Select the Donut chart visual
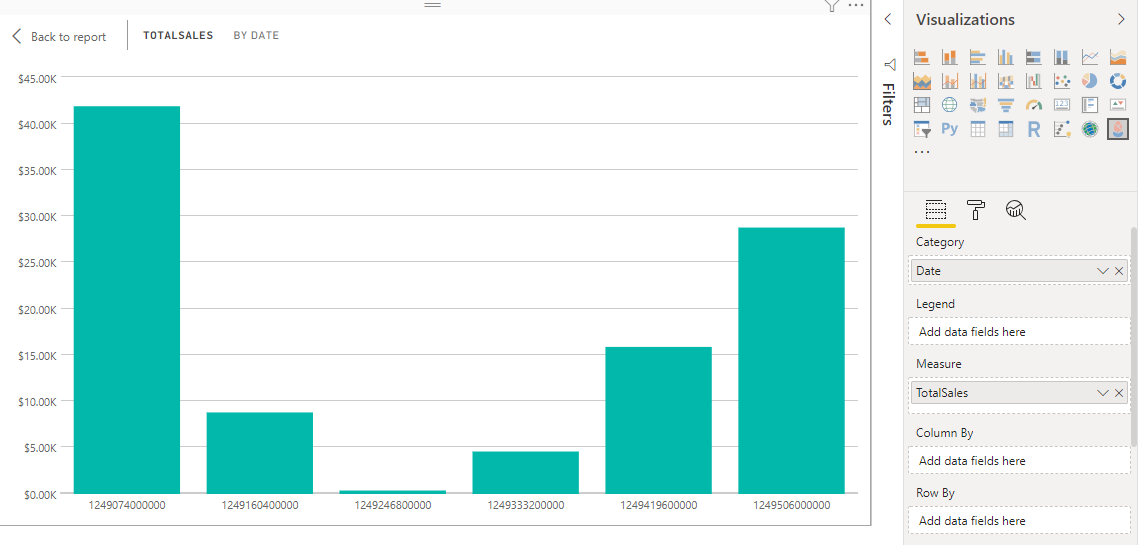 [1118, 81]
